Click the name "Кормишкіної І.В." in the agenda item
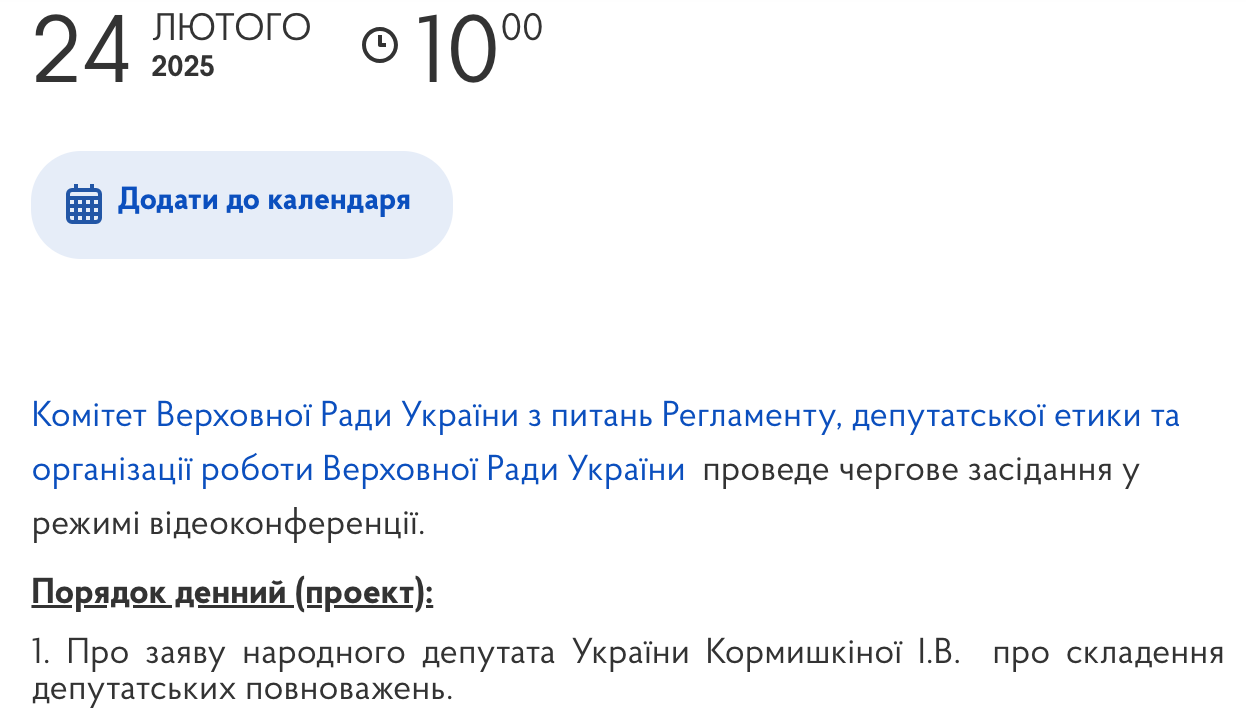This screenshot has height=728, width=1246. click(x=833, y=653)
